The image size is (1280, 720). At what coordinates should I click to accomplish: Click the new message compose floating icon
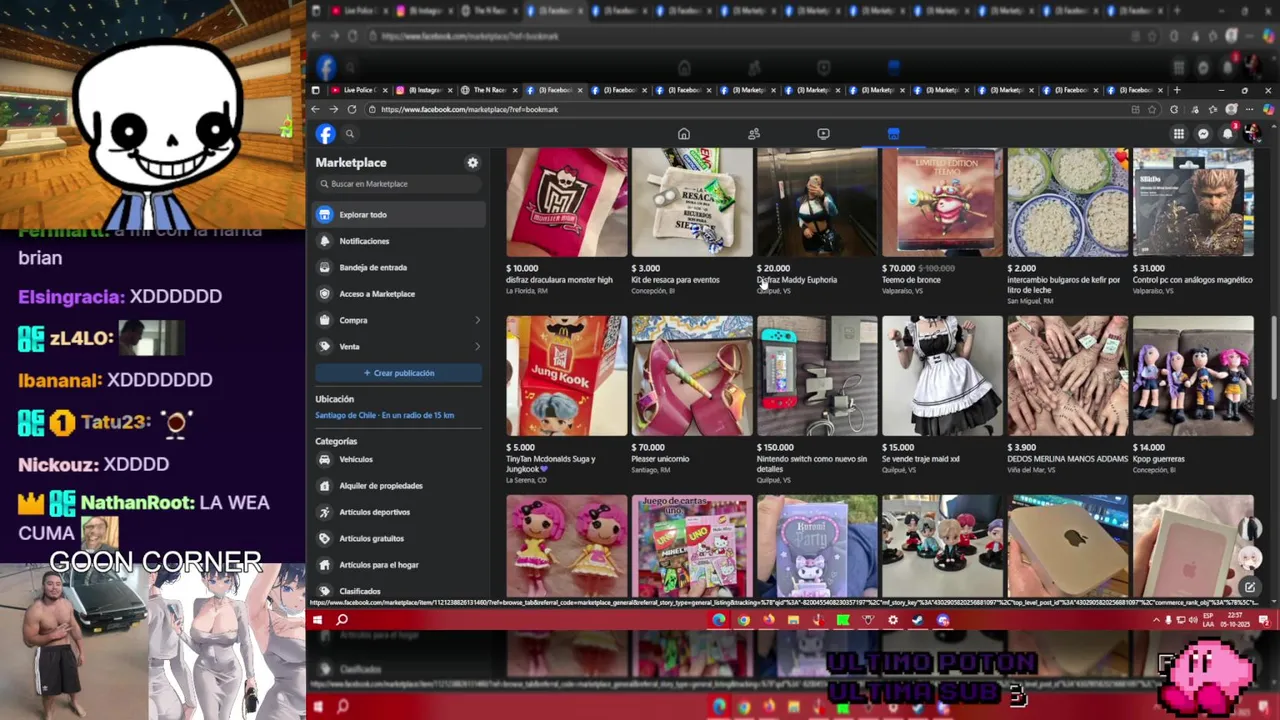point(1250,587)
